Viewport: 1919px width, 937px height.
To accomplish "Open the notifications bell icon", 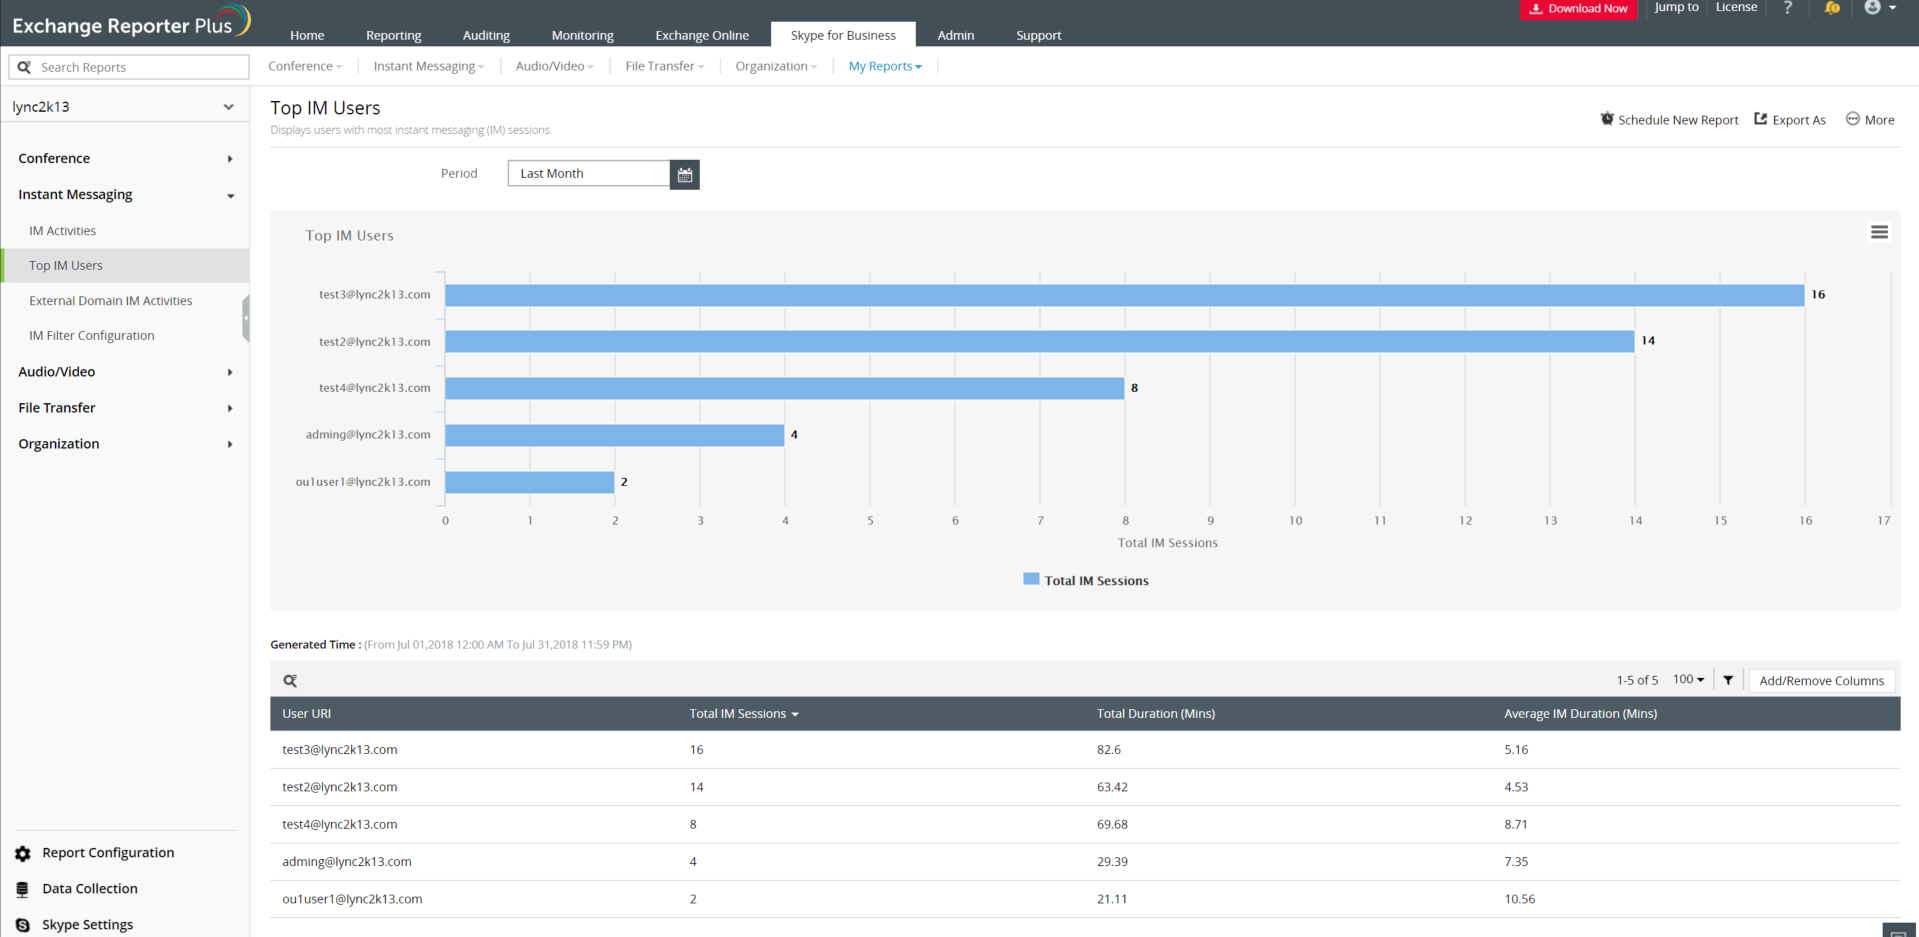I will click(x=1832, y=8).
